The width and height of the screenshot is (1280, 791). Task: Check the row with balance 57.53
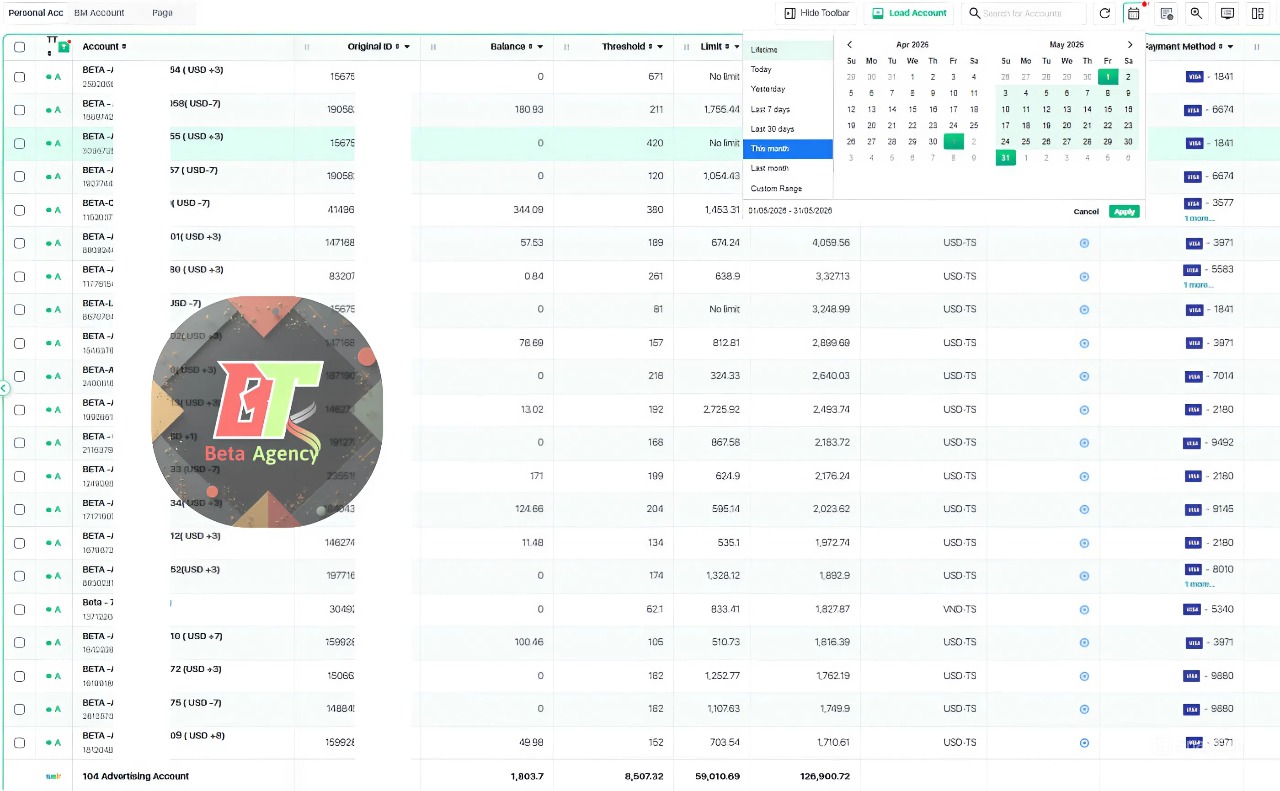[19, 243]
